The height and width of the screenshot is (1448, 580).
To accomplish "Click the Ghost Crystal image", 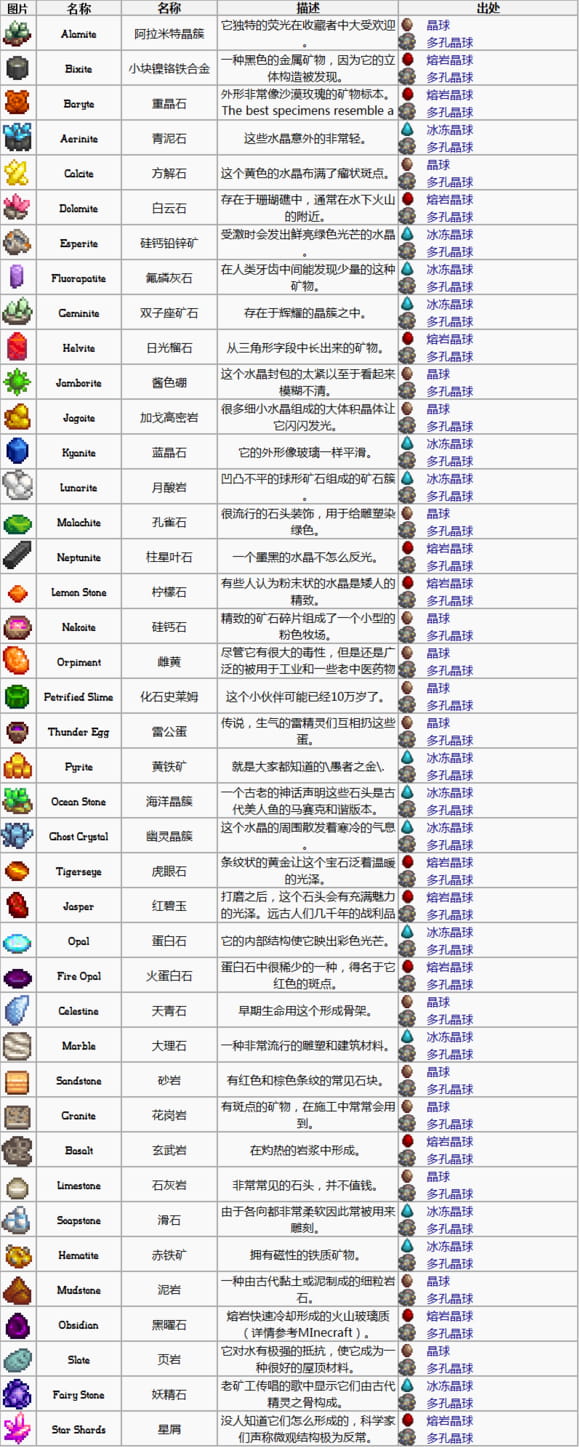I will (17, 836).
